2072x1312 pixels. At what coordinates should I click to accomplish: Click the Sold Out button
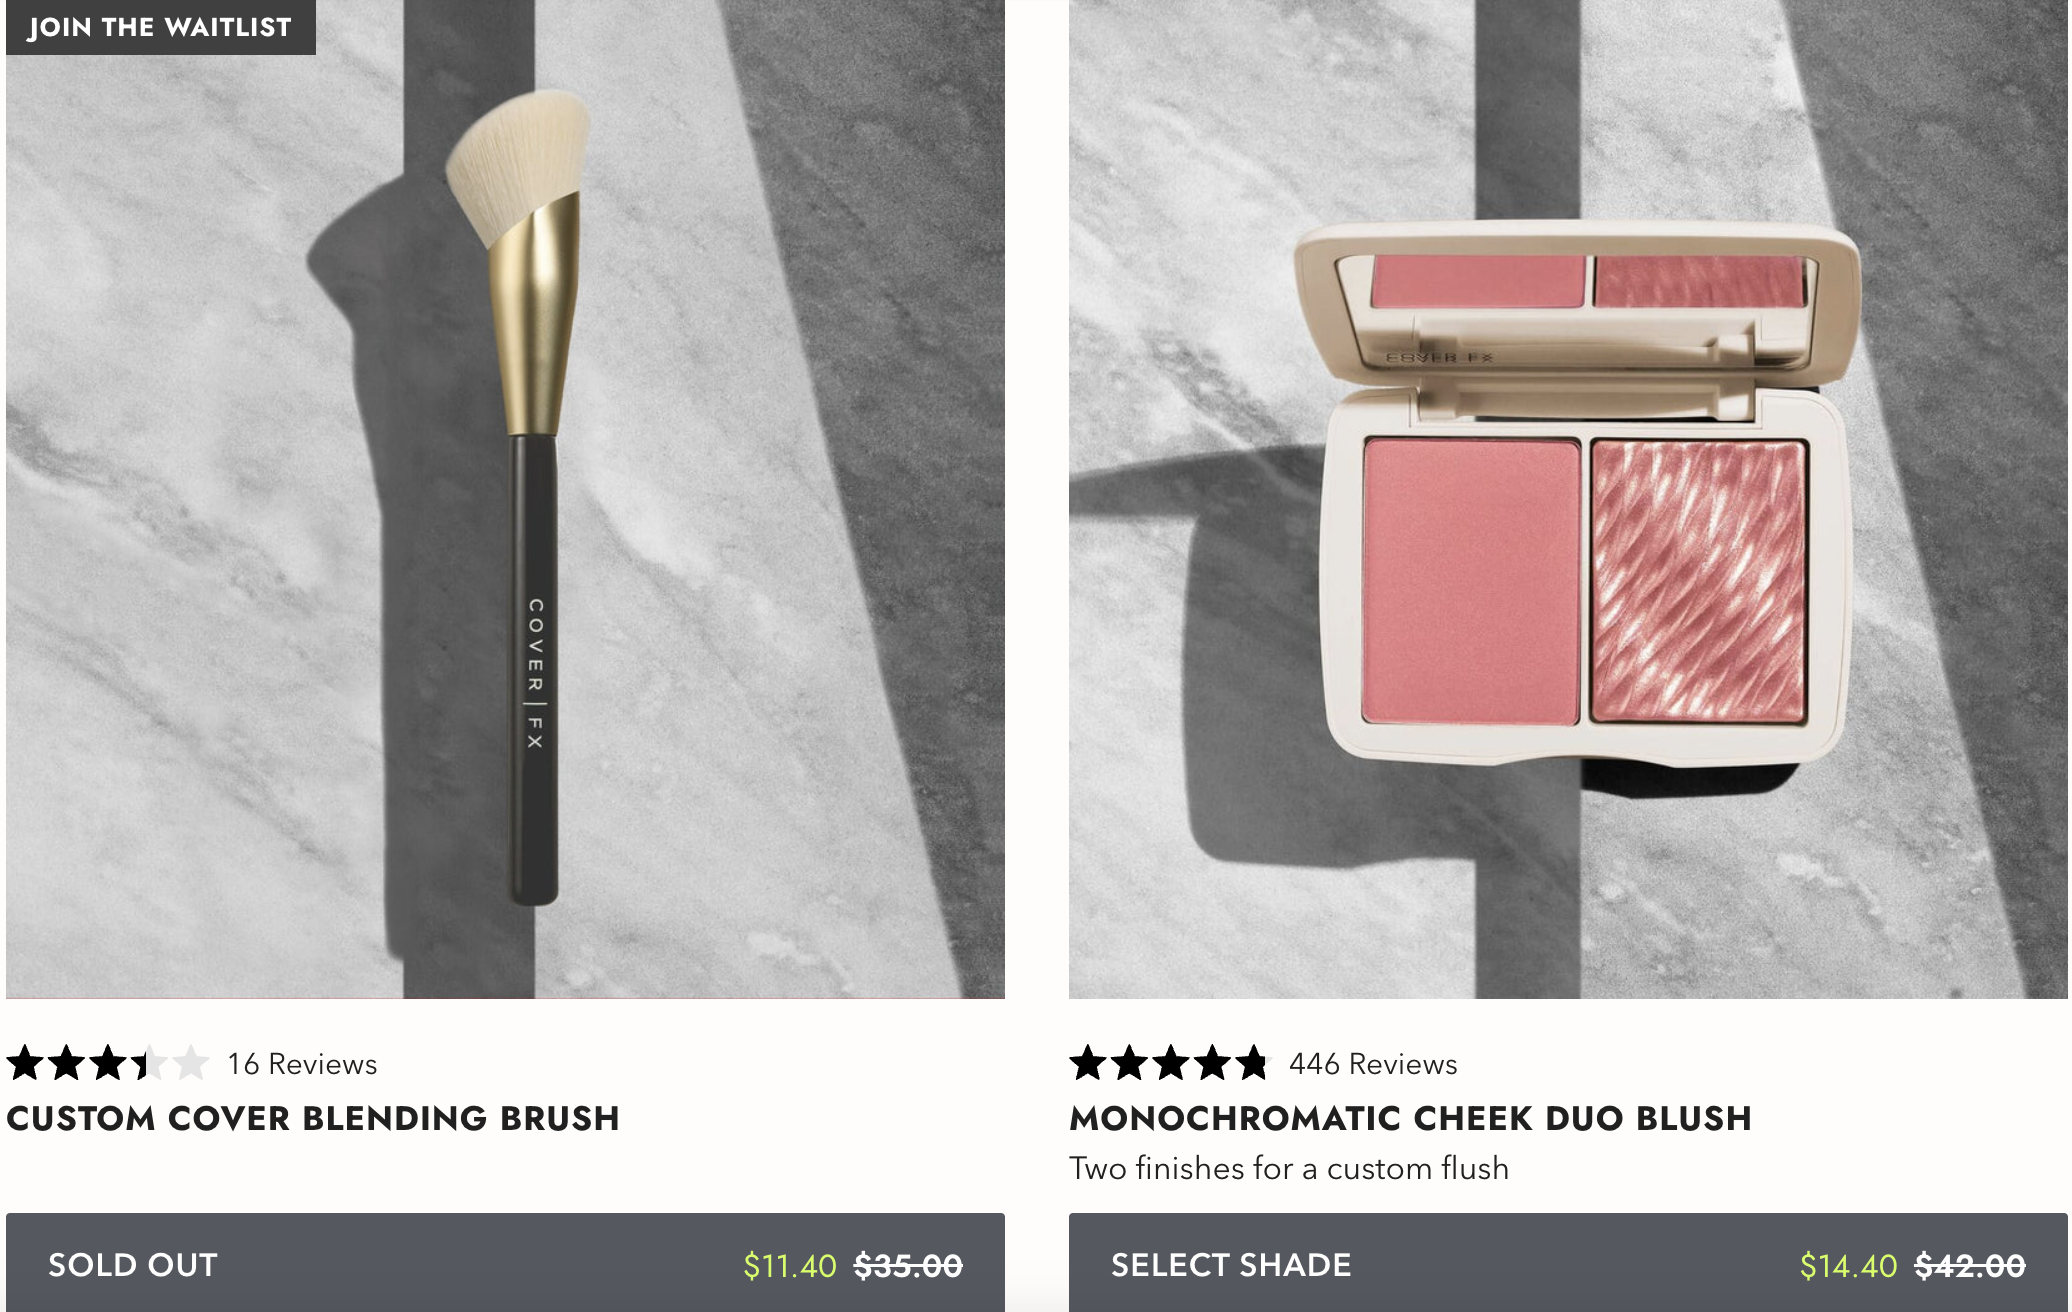point(505,1263)
